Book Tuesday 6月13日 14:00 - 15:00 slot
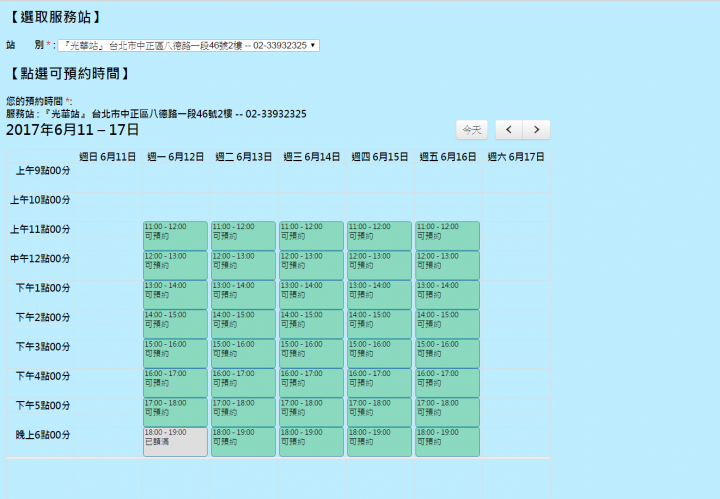This screenshot has width=720, height=499. point(243,324)
